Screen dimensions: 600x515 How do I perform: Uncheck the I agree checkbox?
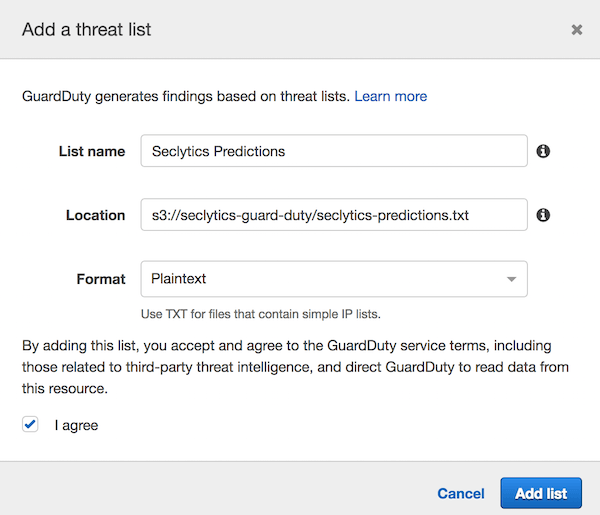pos(30,424)
